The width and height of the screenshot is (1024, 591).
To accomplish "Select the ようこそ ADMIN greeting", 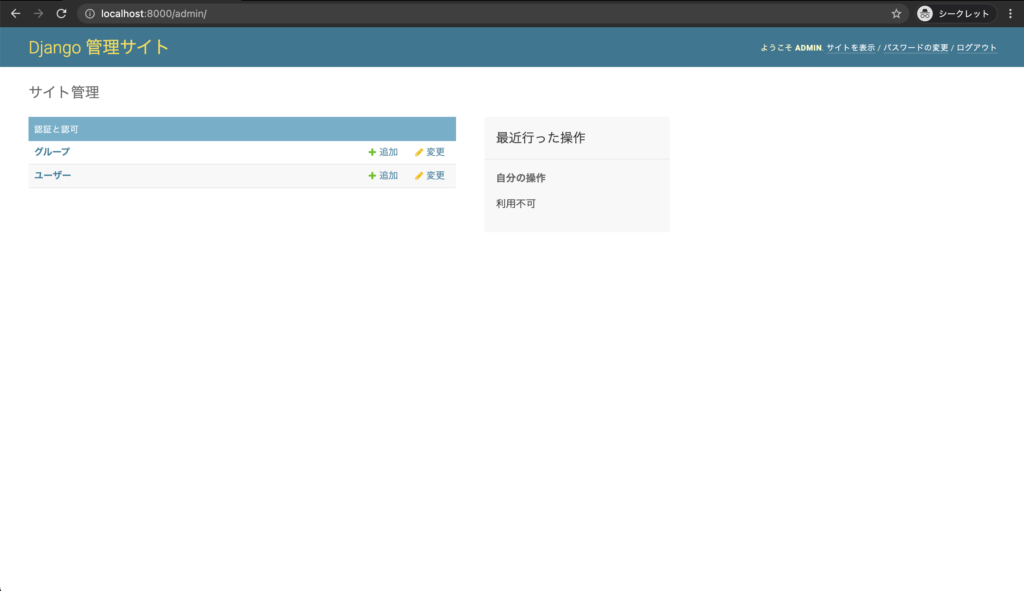I will click(x=791, y=48).
